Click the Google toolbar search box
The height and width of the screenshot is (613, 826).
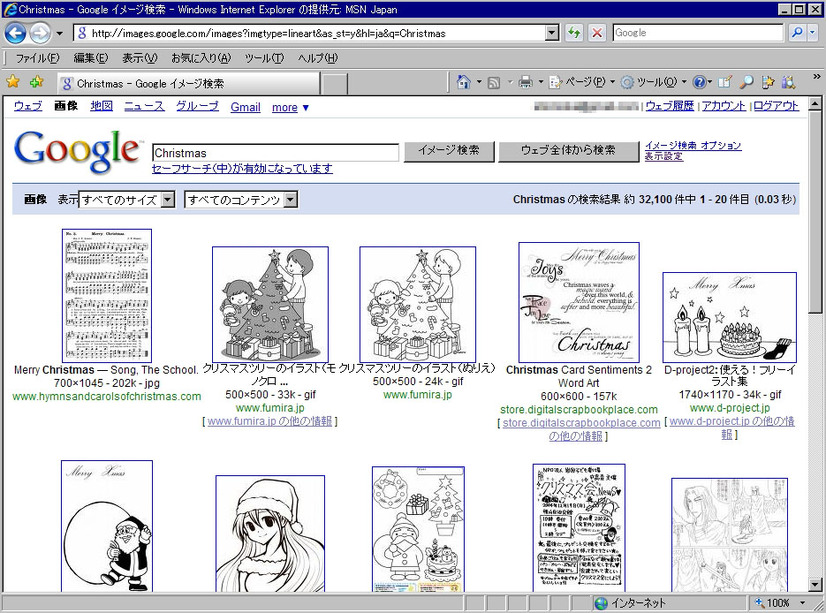pyautogui.click(x=699, y=33)
